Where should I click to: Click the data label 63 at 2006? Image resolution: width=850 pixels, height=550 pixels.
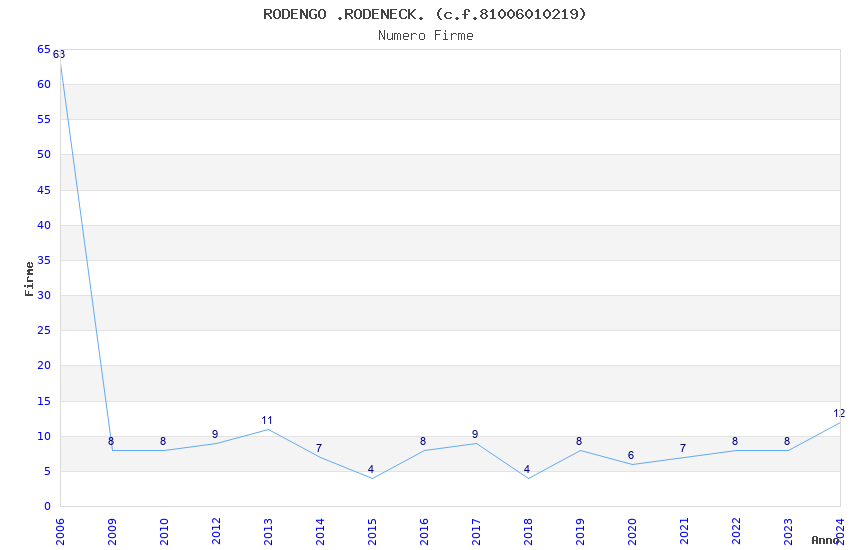click(59, 54)
